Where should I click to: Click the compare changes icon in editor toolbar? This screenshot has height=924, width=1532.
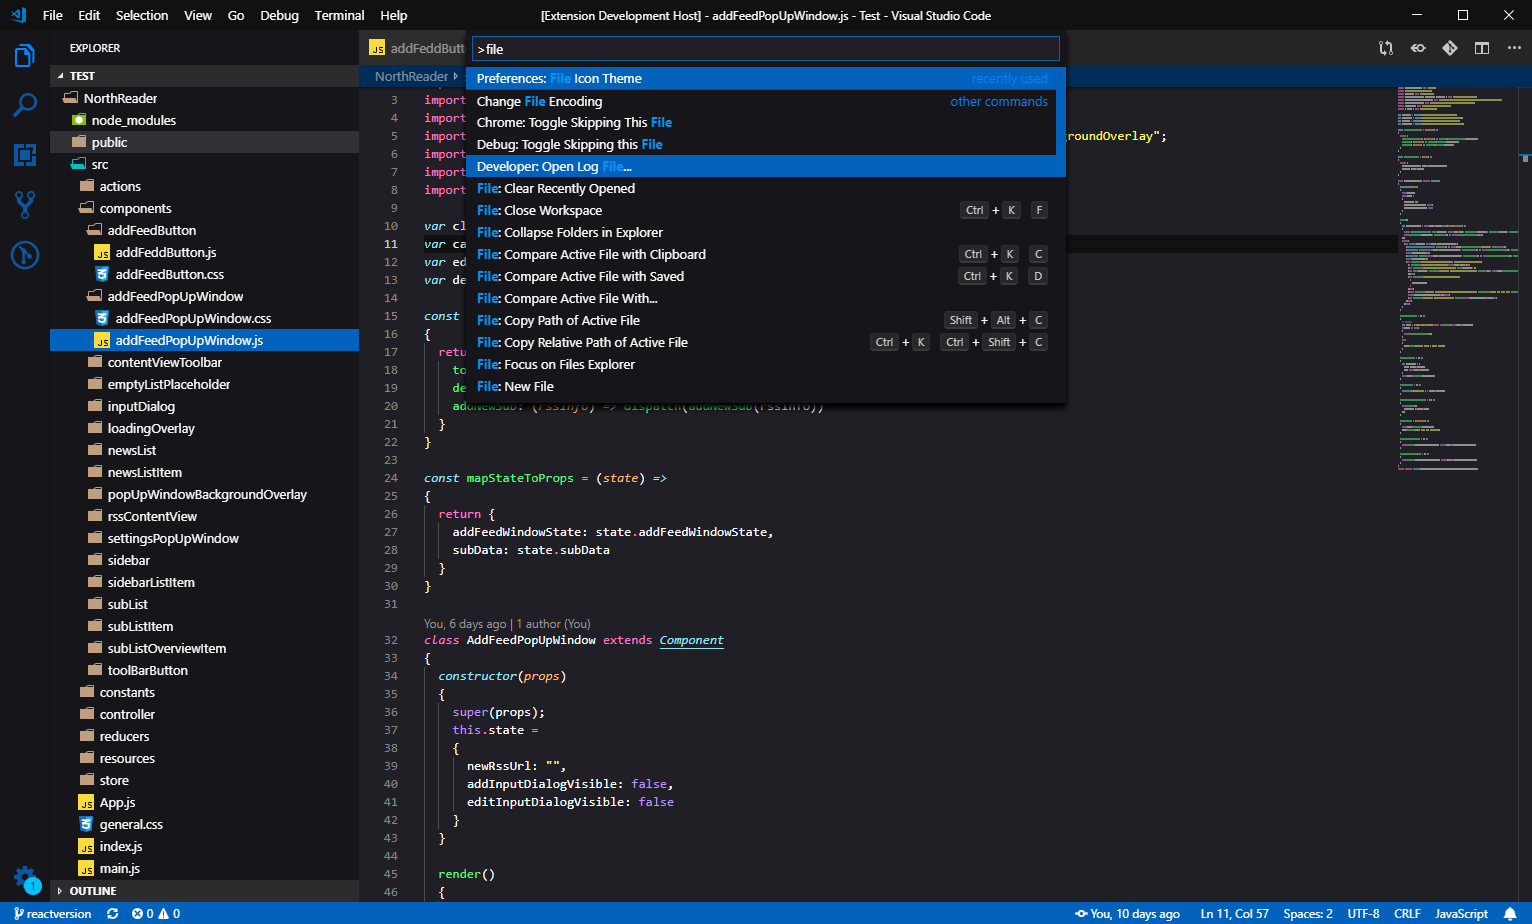click(1386, 48)
